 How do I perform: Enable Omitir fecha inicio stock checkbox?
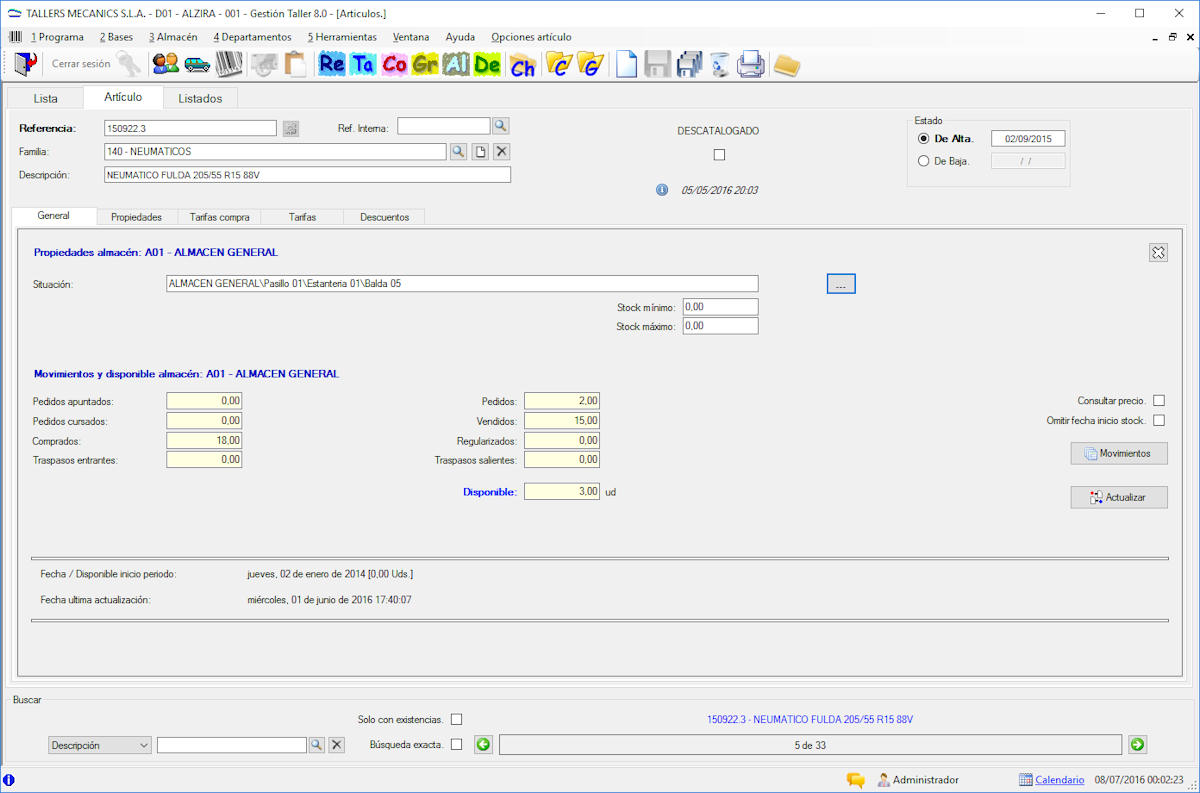coord(1159,420)
